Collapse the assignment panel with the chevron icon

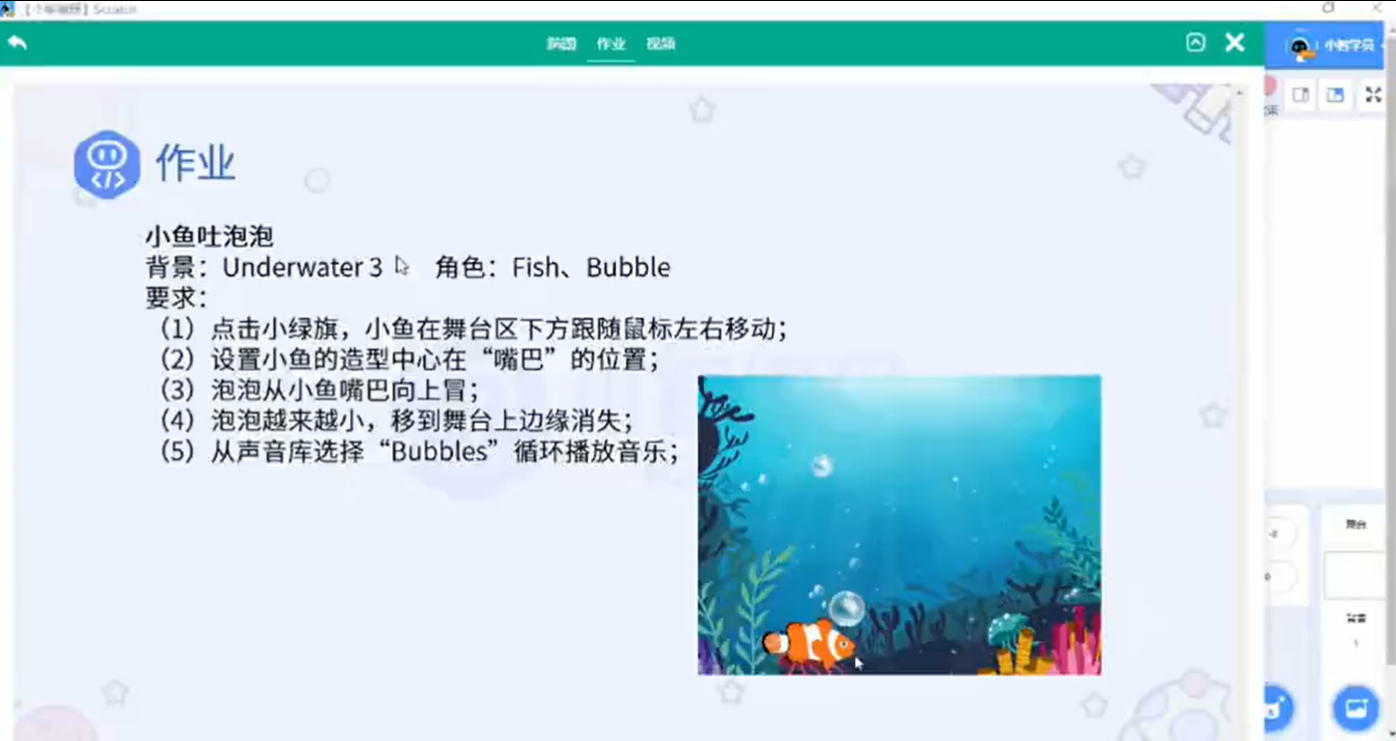pyautogui.click(x=1196, y=43)
